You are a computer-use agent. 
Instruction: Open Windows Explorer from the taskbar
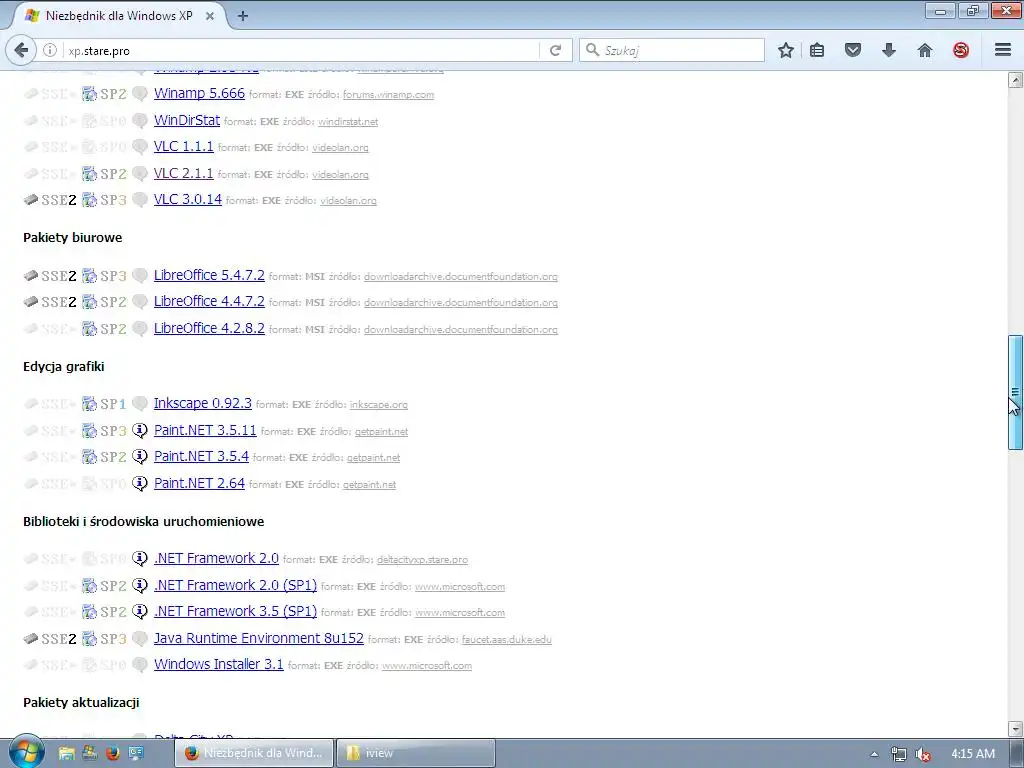66,753
